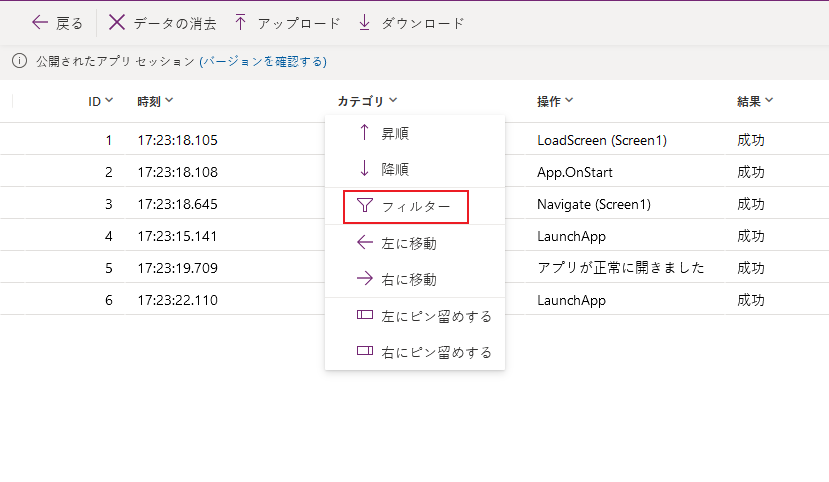Select the time cell 17:23:19.709
Image resolution: width=829 pixels, height=482 pixels.
pos(178,268)
